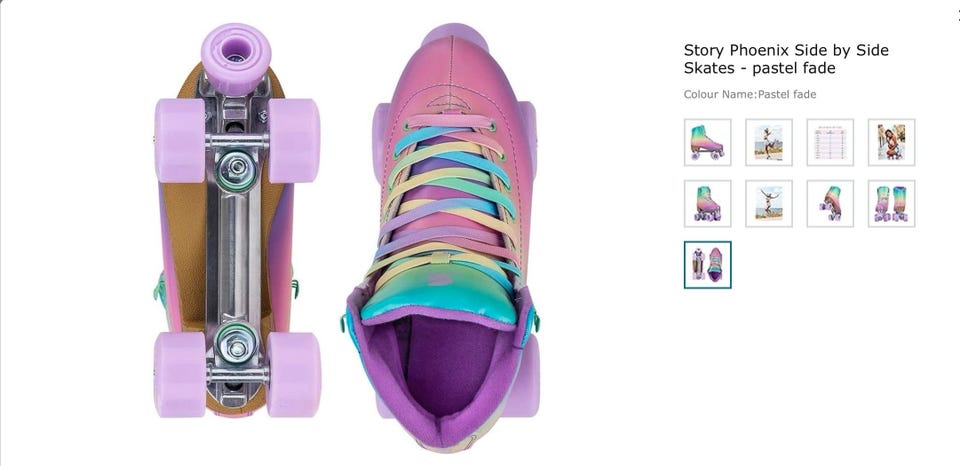The image size is (960, 466).
Task: Click the Story Phoenix Side by Side Skates title
Action: point(785,59)
